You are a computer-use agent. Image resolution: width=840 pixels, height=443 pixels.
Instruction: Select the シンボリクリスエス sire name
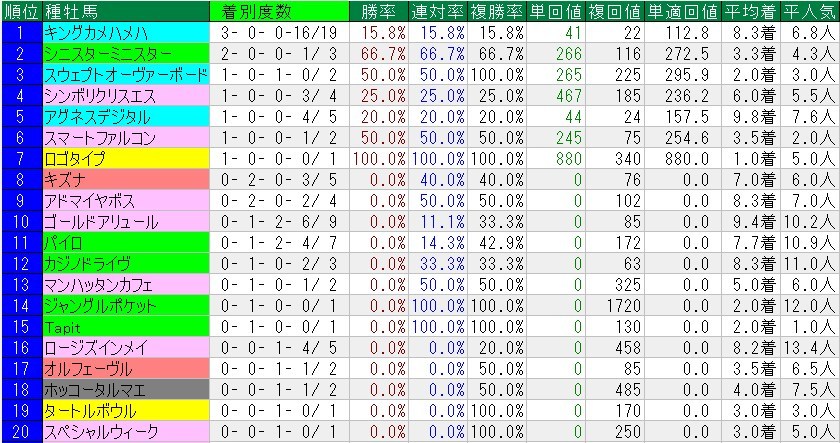(126, 95)
